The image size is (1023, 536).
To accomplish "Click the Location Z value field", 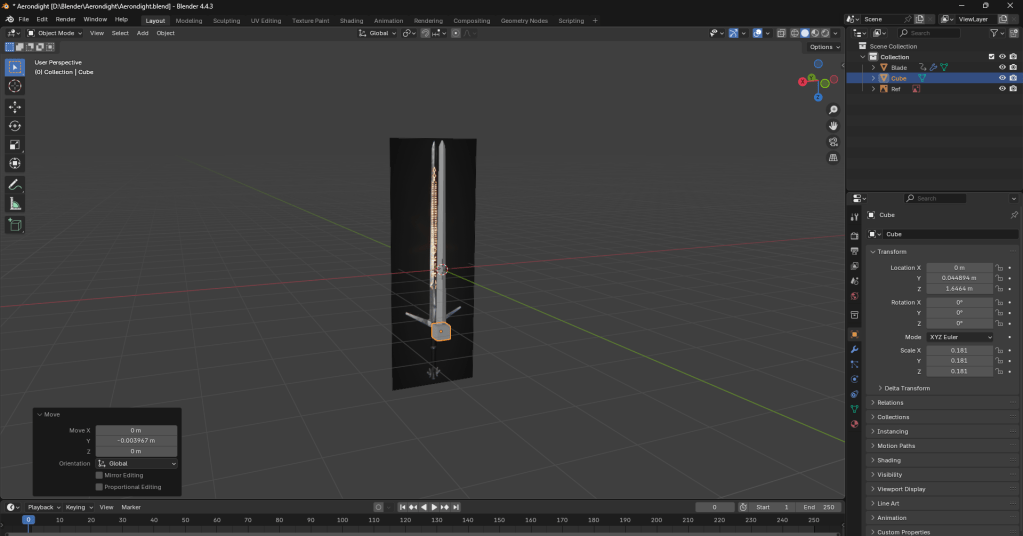I will (x=959, y=289).
